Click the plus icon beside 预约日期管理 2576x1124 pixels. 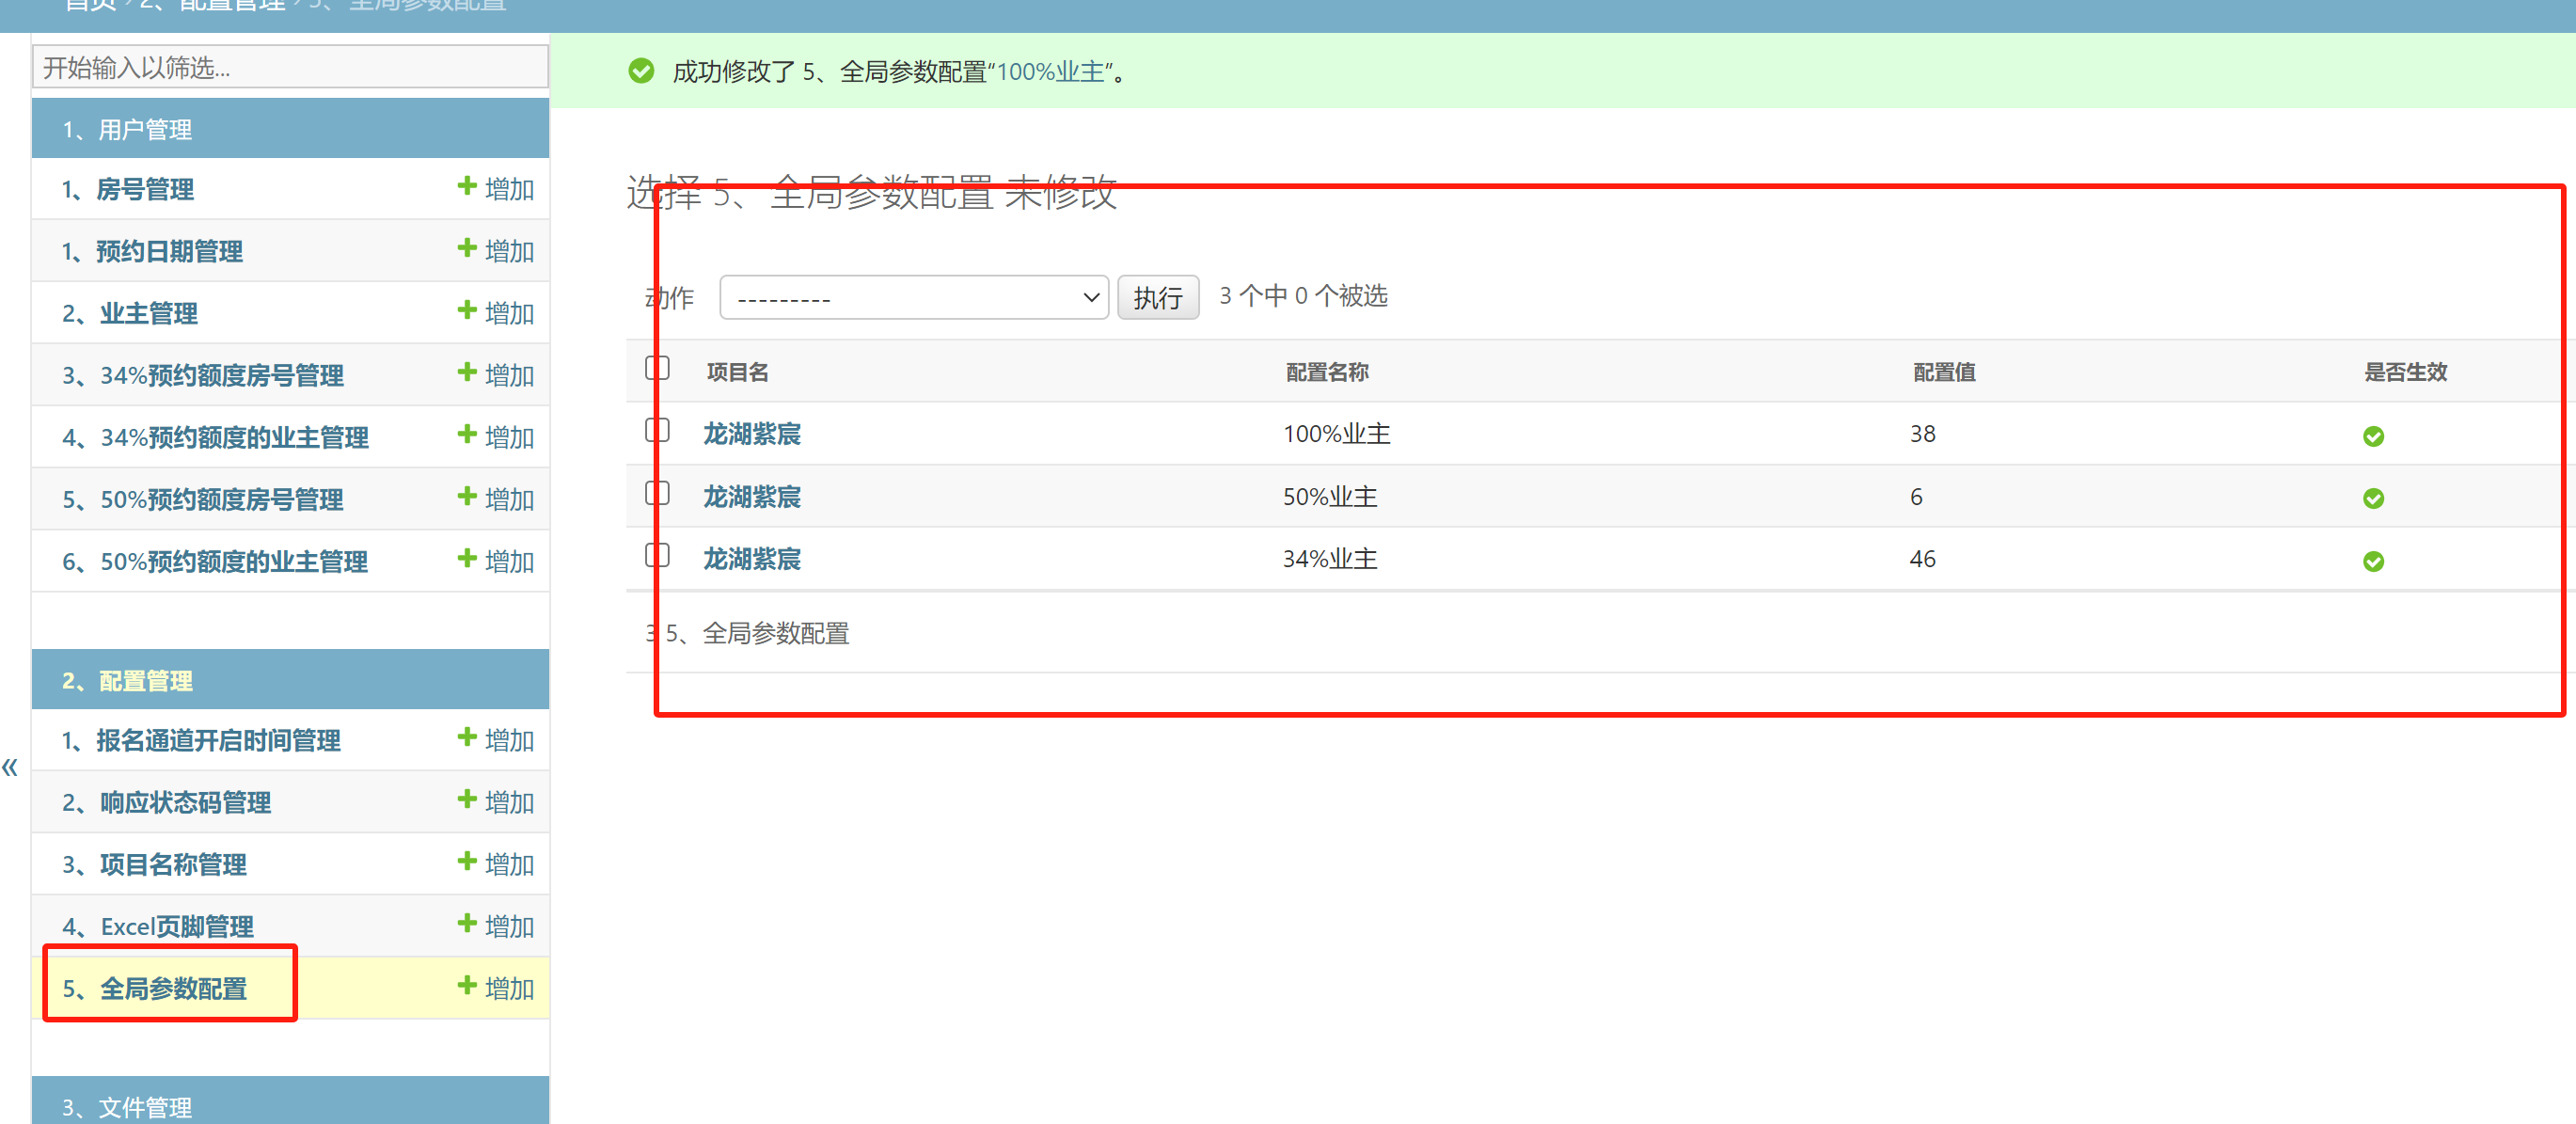tap(466, 249)
